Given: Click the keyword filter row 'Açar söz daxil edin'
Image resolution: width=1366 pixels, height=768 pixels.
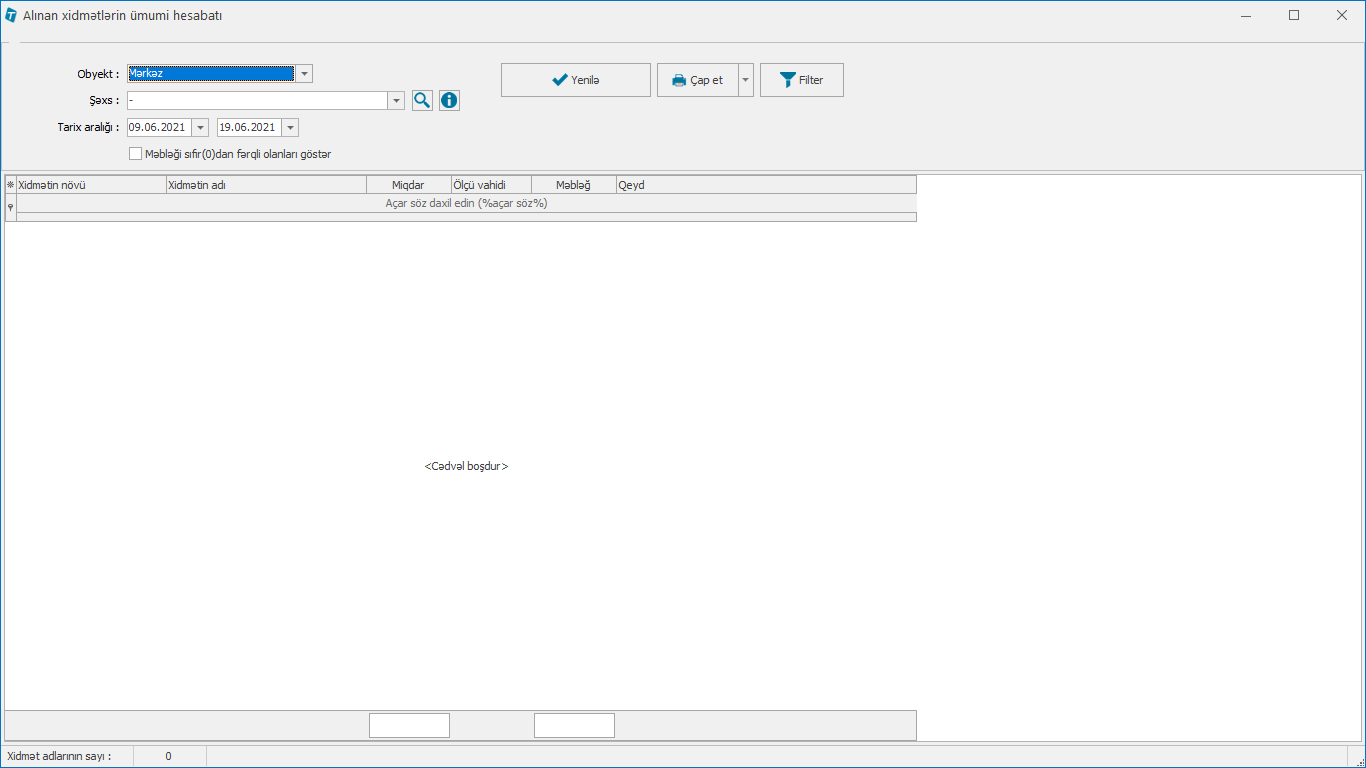Looking at the screenshot, I should pyautogui.click(x=466, y=203).
